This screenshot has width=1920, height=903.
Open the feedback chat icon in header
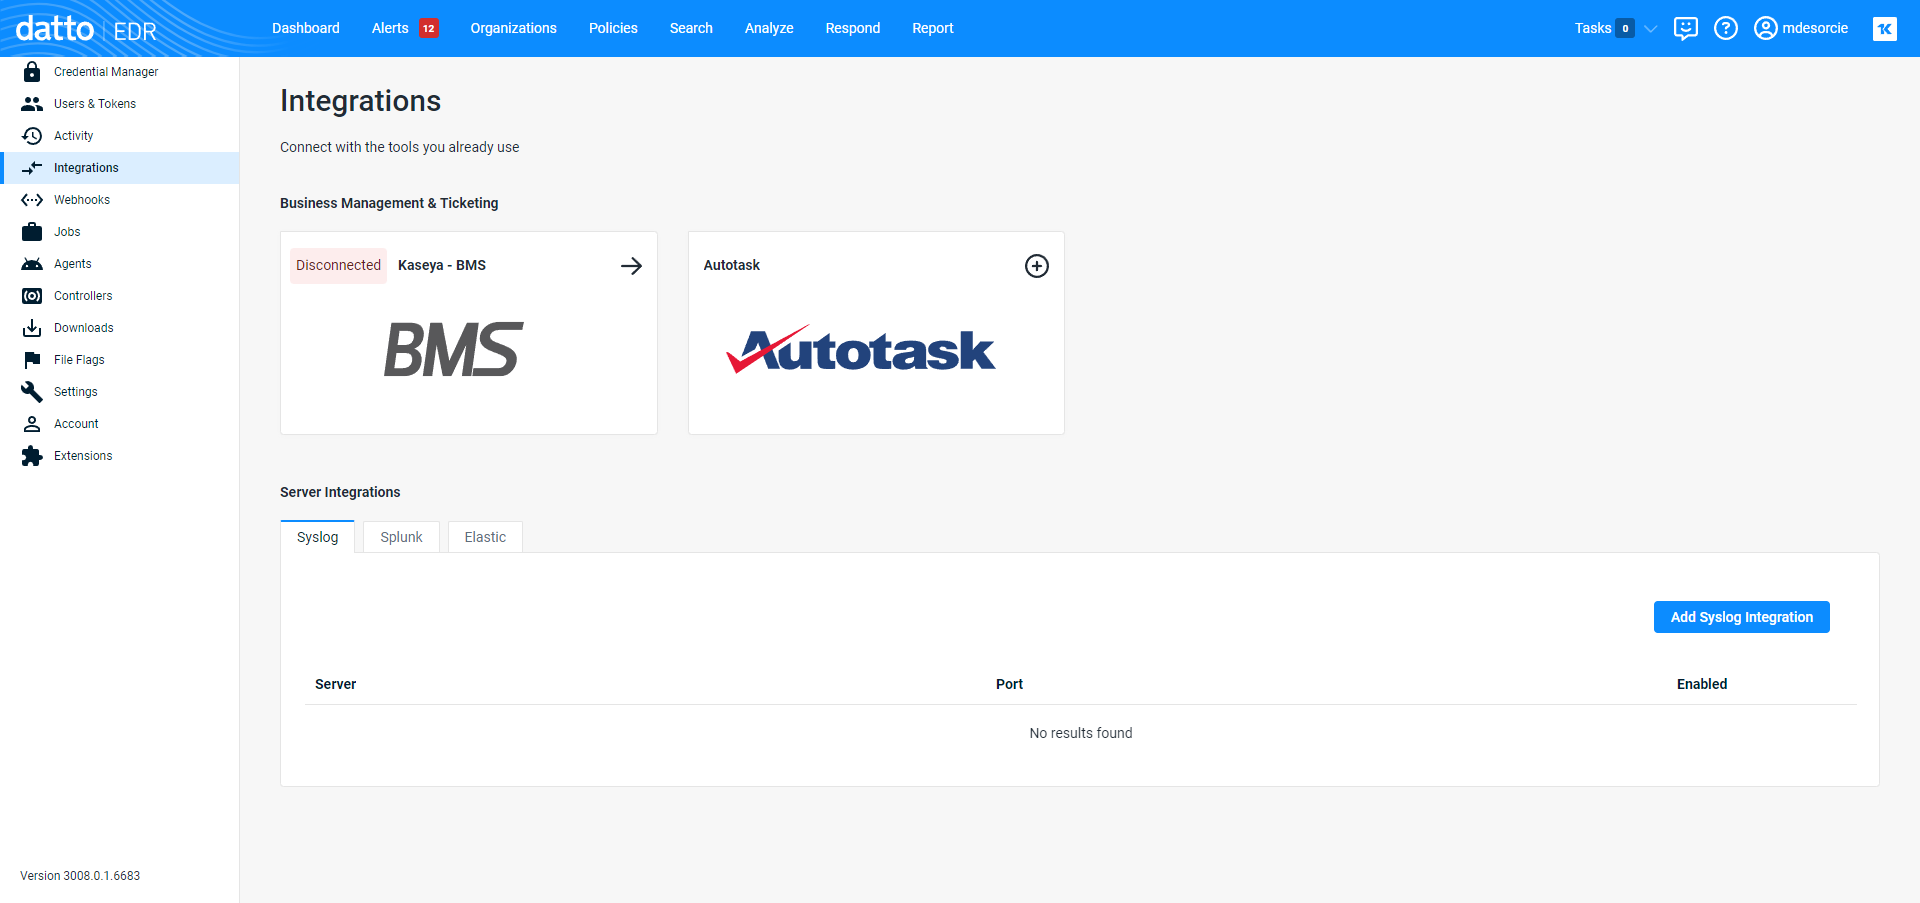(x=1686, y=28)
